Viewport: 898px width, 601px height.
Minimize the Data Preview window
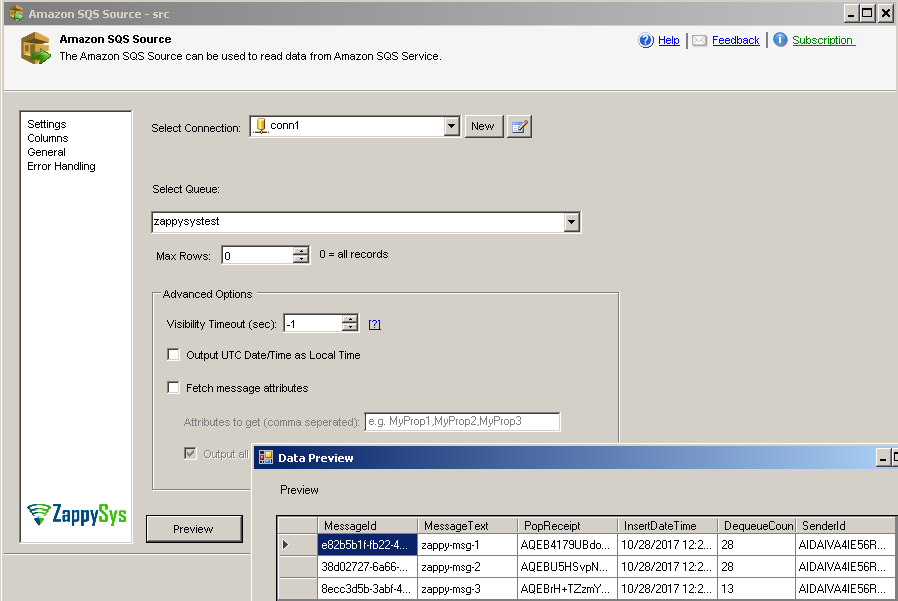point(883,457)
